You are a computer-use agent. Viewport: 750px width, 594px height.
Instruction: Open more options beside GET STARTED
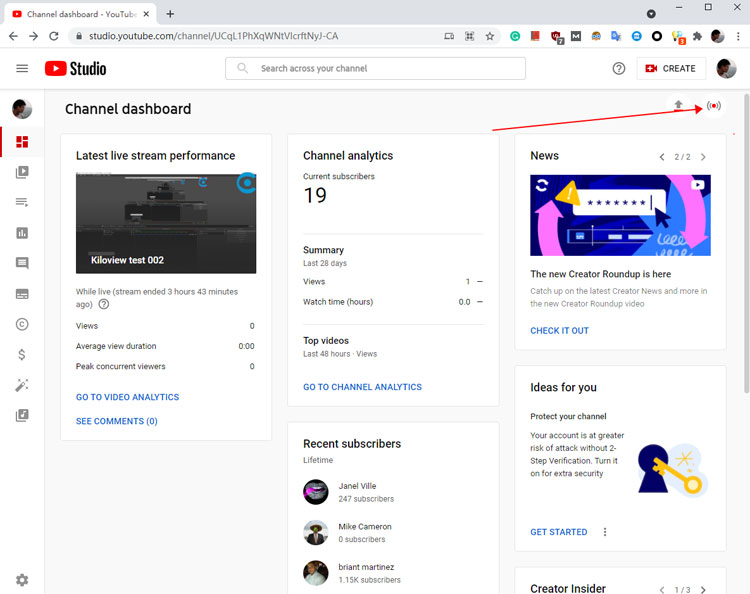(605, 532)
